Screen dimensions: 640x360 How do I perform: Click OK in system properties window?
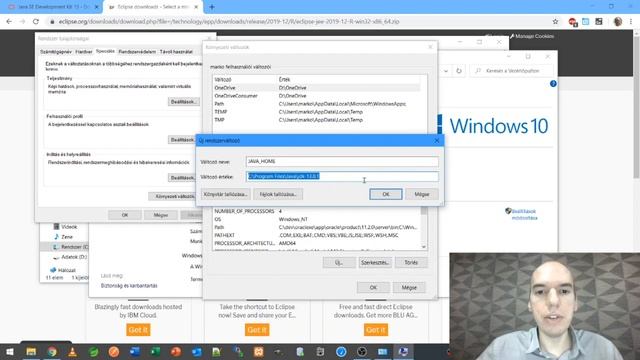(125, 215)
